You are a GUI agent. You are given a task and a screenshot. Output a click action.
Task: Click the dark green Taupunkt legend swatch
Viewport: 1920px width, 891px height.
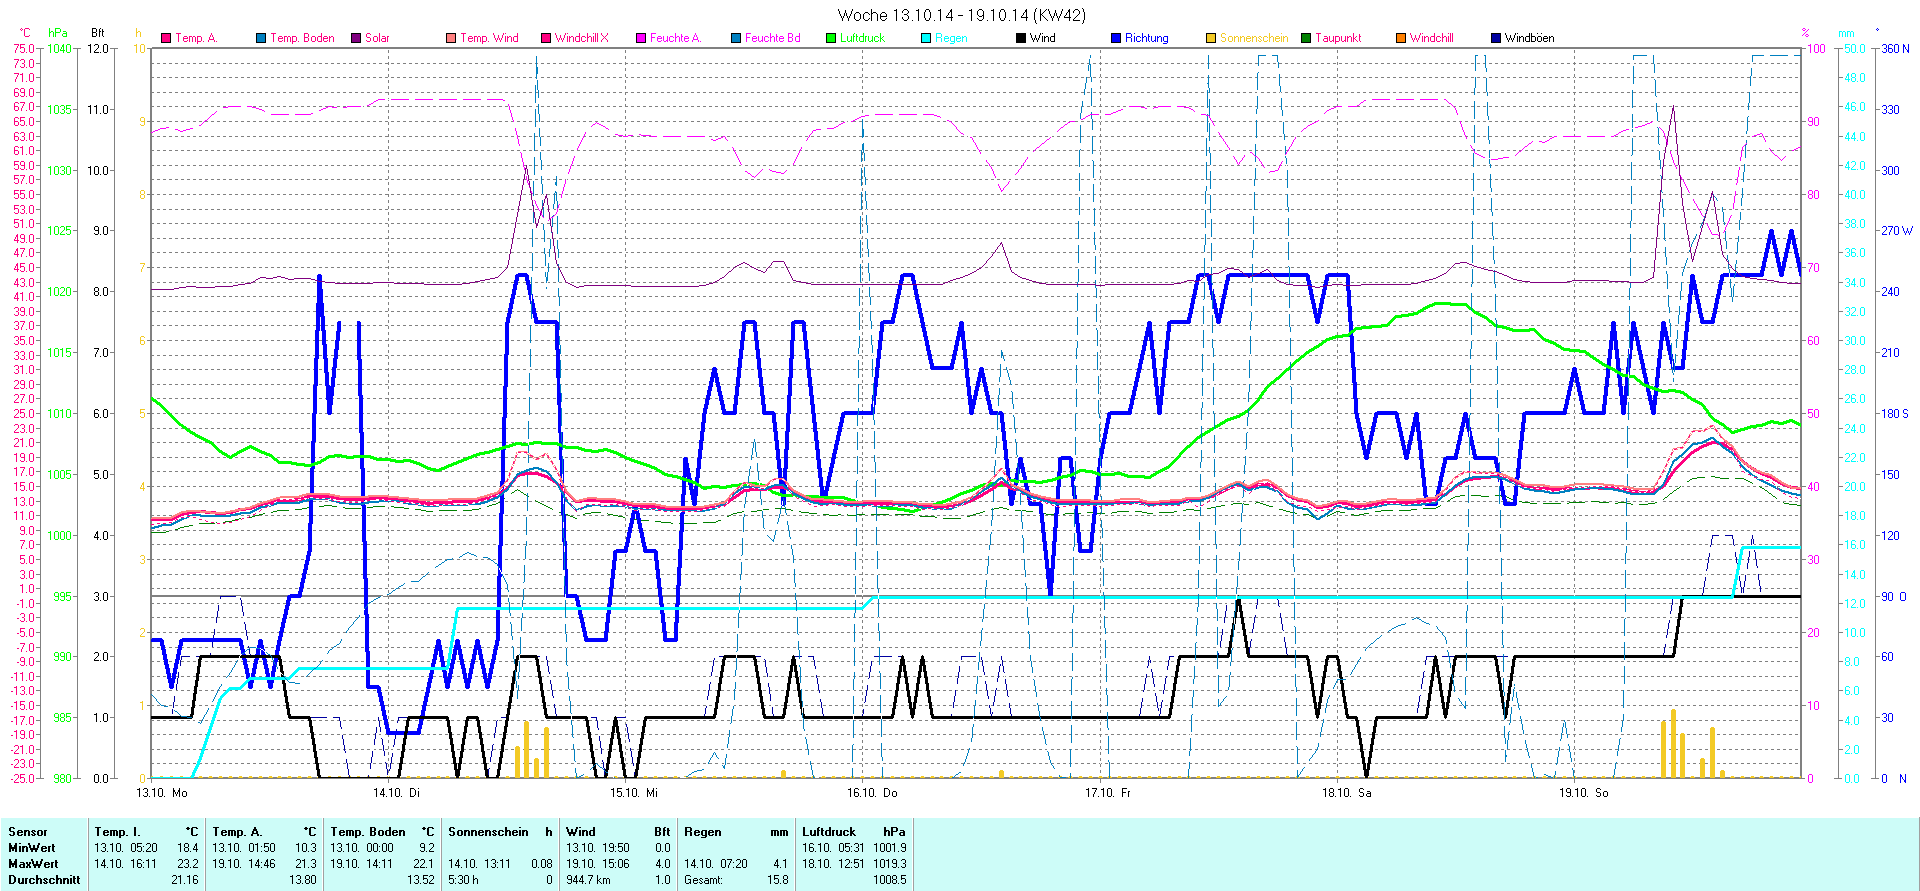(1306, 38)
